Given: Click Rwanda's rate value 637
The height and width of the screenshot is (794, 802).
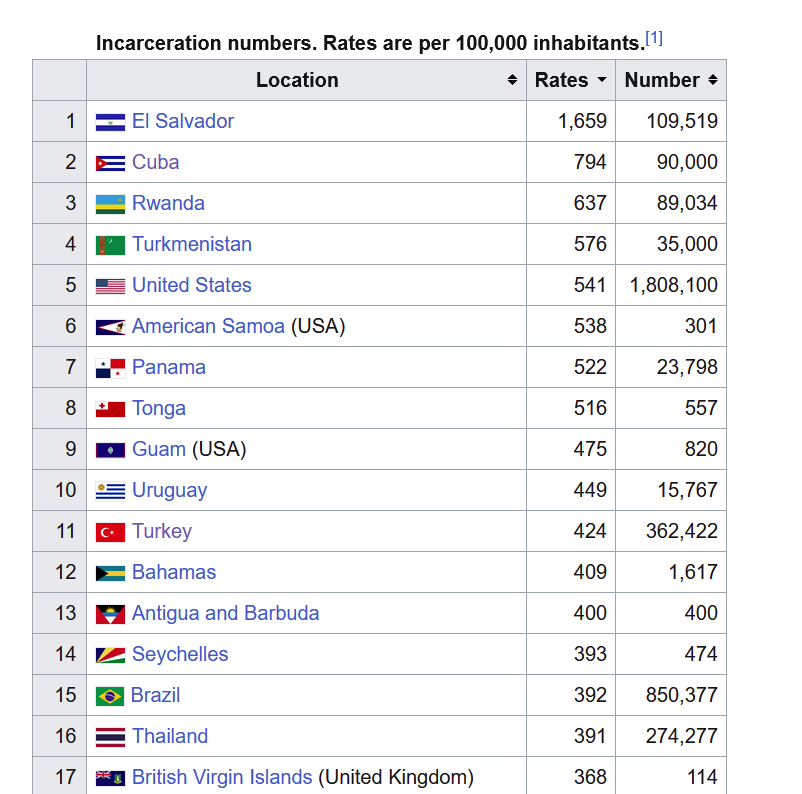Looking at the screenshot, I should (x=590, y=203).
